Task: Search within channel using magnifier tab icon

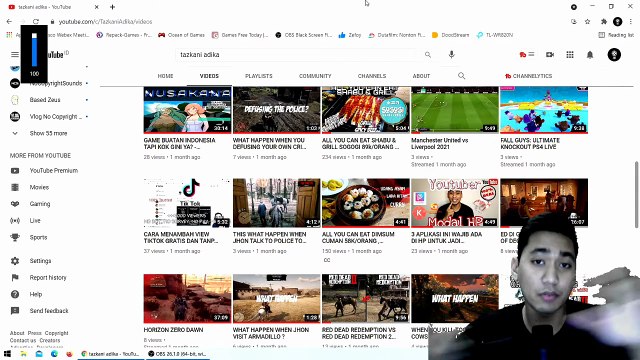Action: pyautogui.click(x=461, y=76)
